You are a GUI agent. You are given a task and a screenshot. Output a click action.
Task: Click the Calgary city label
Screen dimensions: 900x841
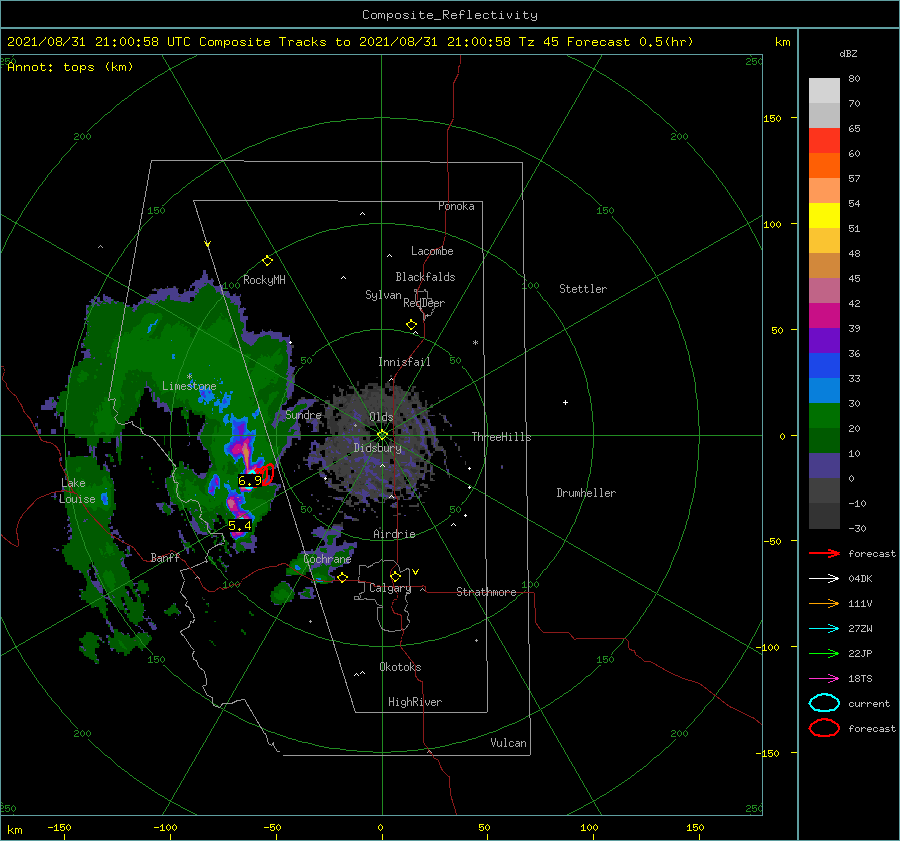point(390,588)
